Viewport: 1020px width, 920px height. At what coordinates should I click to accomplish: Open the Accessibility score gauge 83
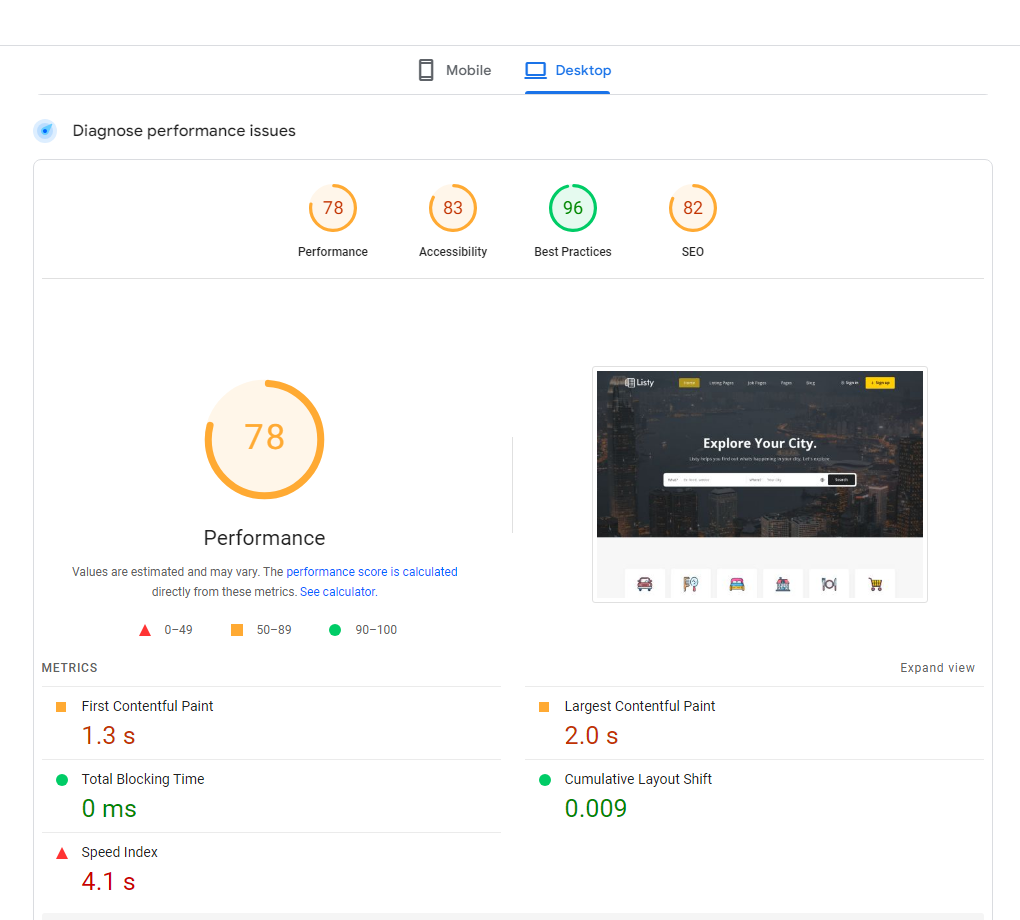[453, 208]
